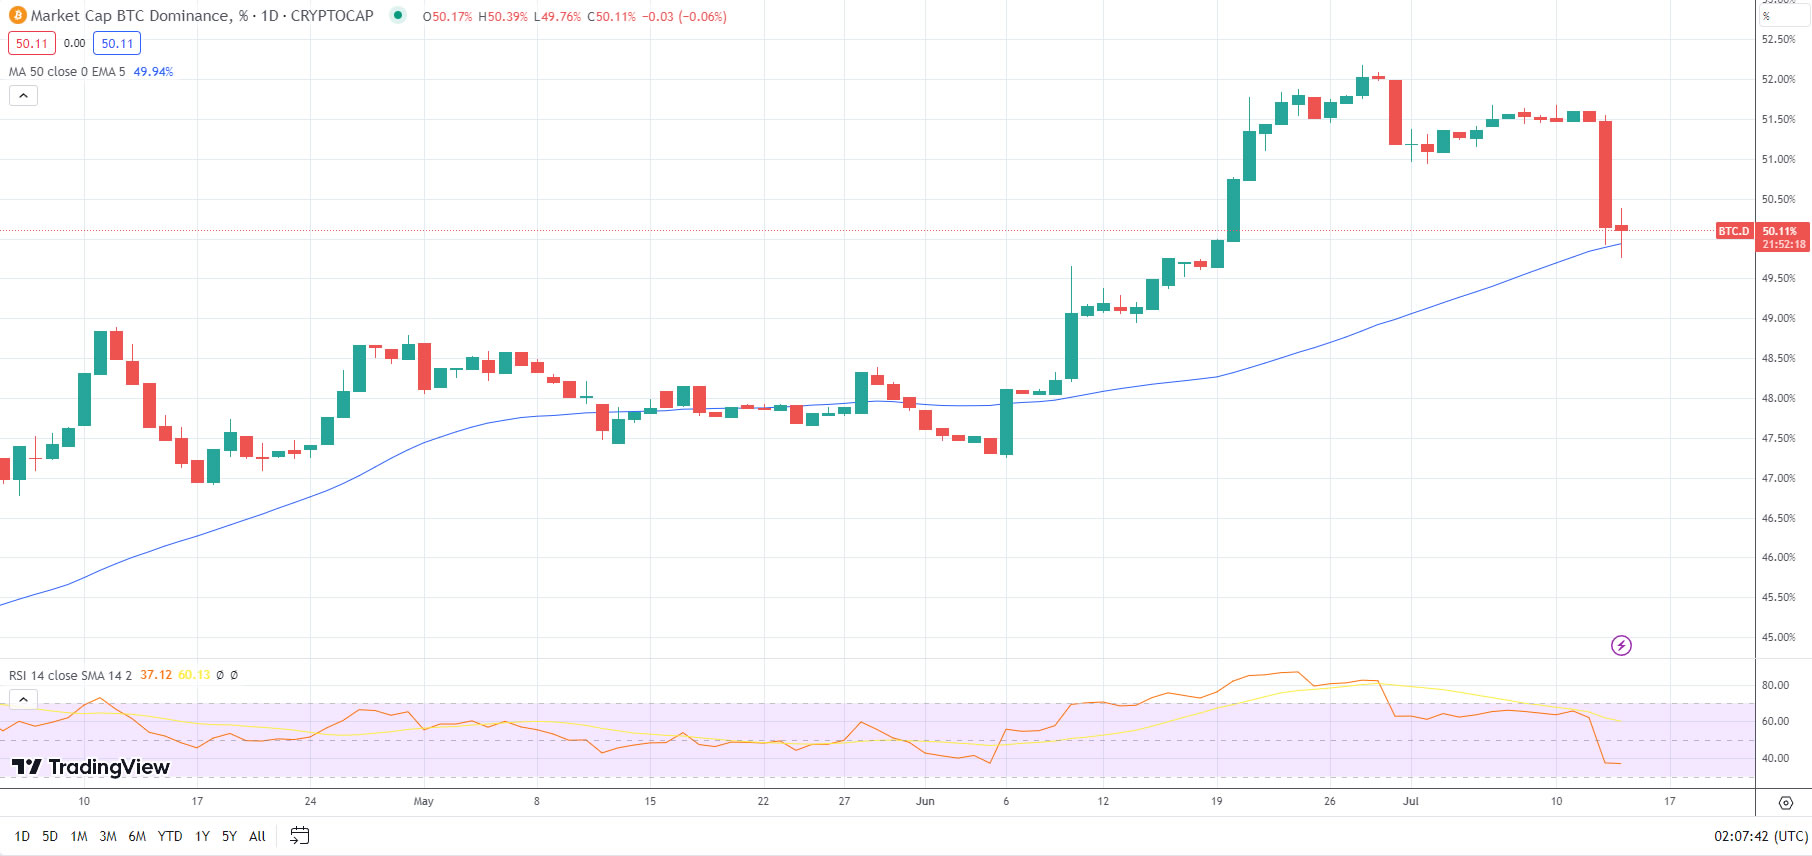Click the purple lightning event icon
1812x856 pixels.
(1621, 646)
